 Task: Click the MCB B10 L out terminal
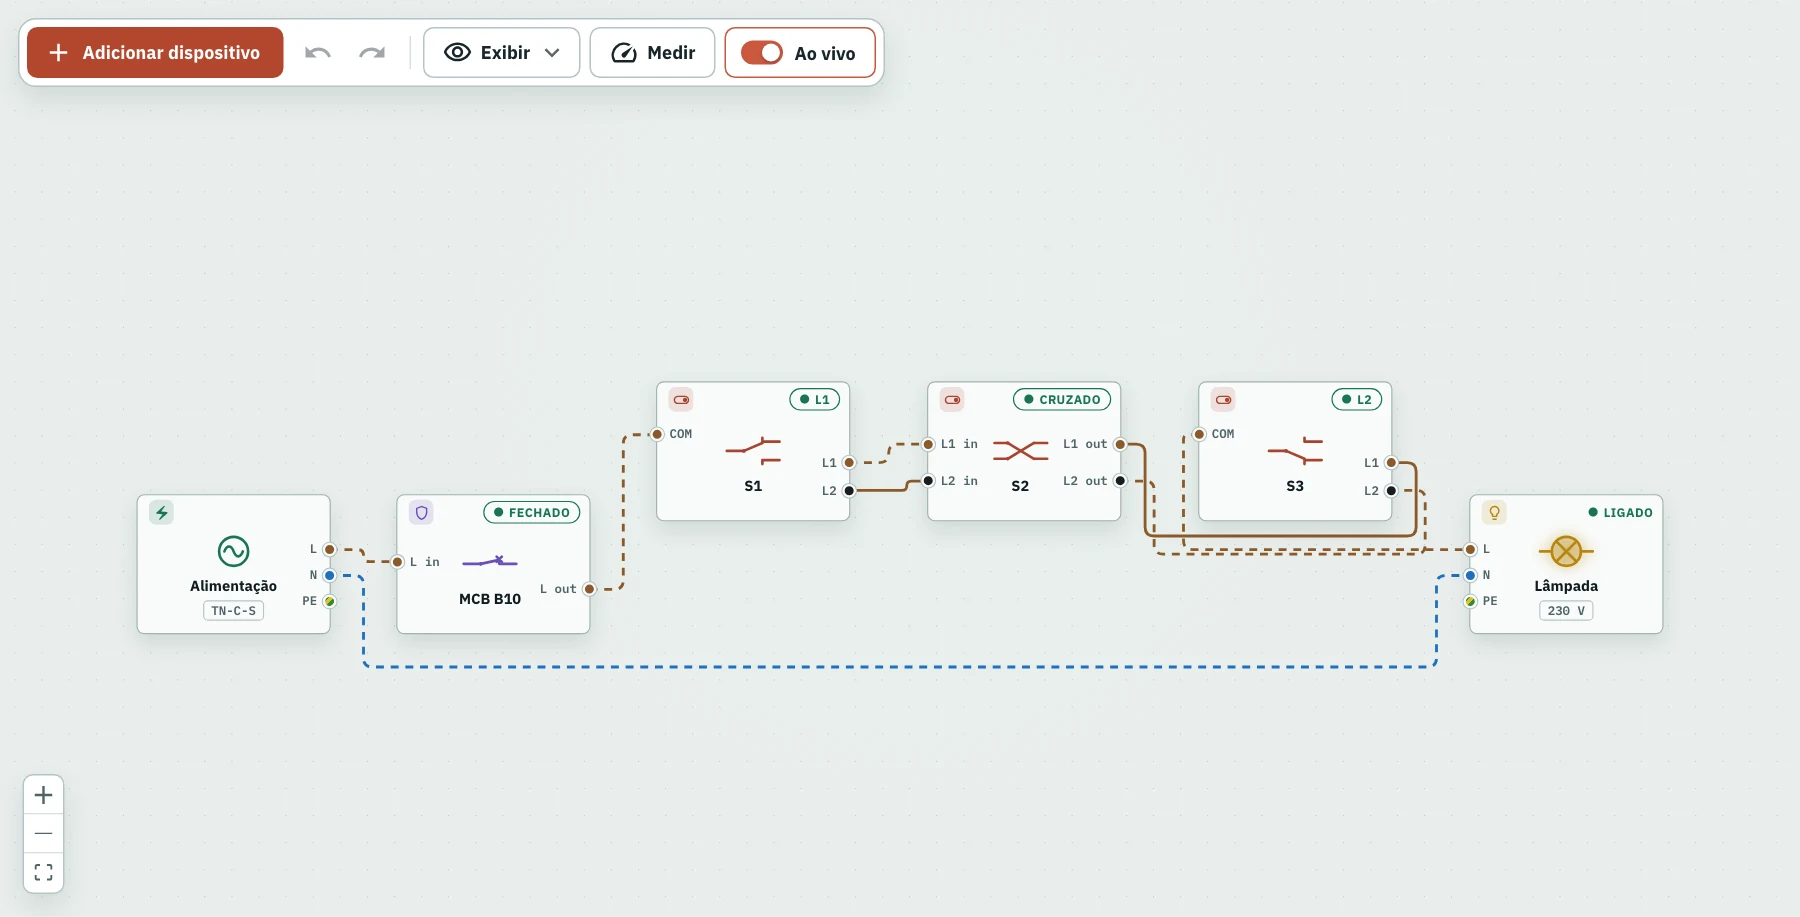[x=589, y=589]
